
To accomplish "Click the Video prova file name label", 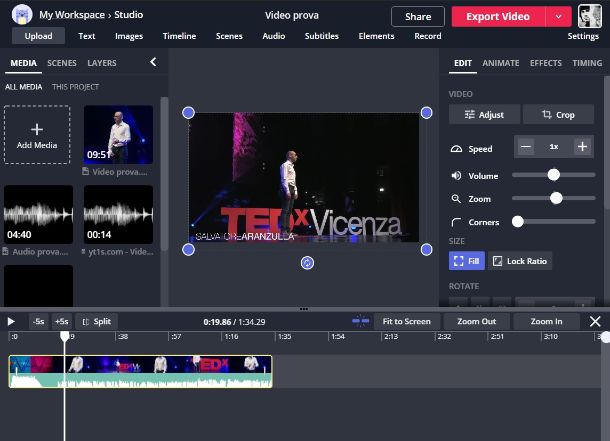I will pyautogui.click(x=119, y=172).
